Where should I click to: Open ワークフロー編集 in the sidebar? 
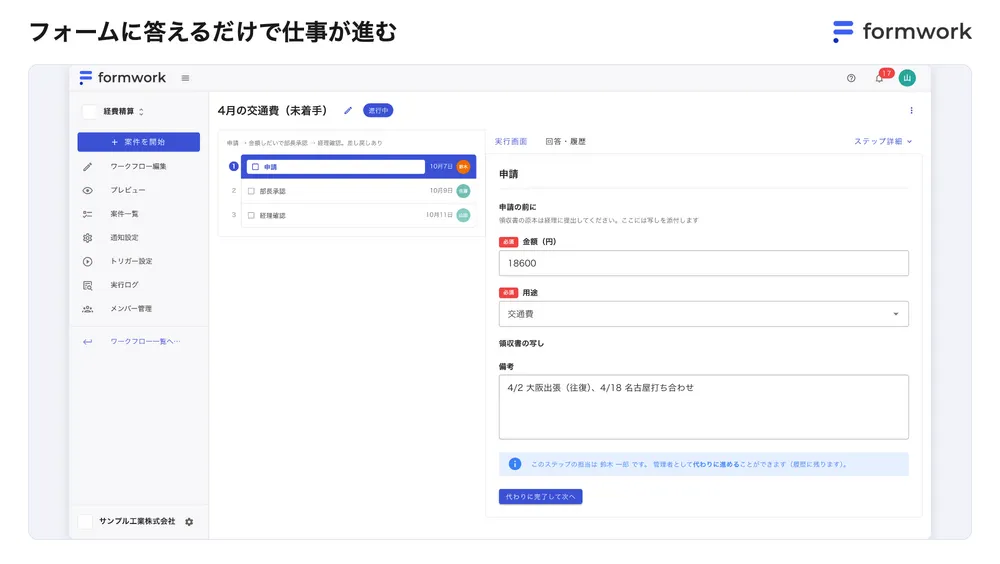(138, 167)
